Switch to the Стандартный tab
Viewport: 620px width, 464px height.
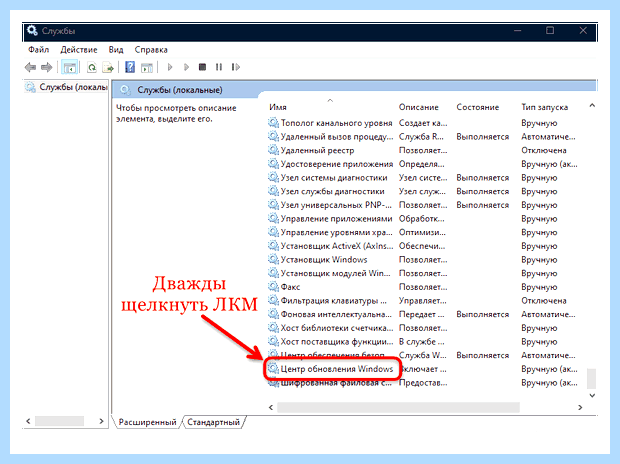point(214,422)
